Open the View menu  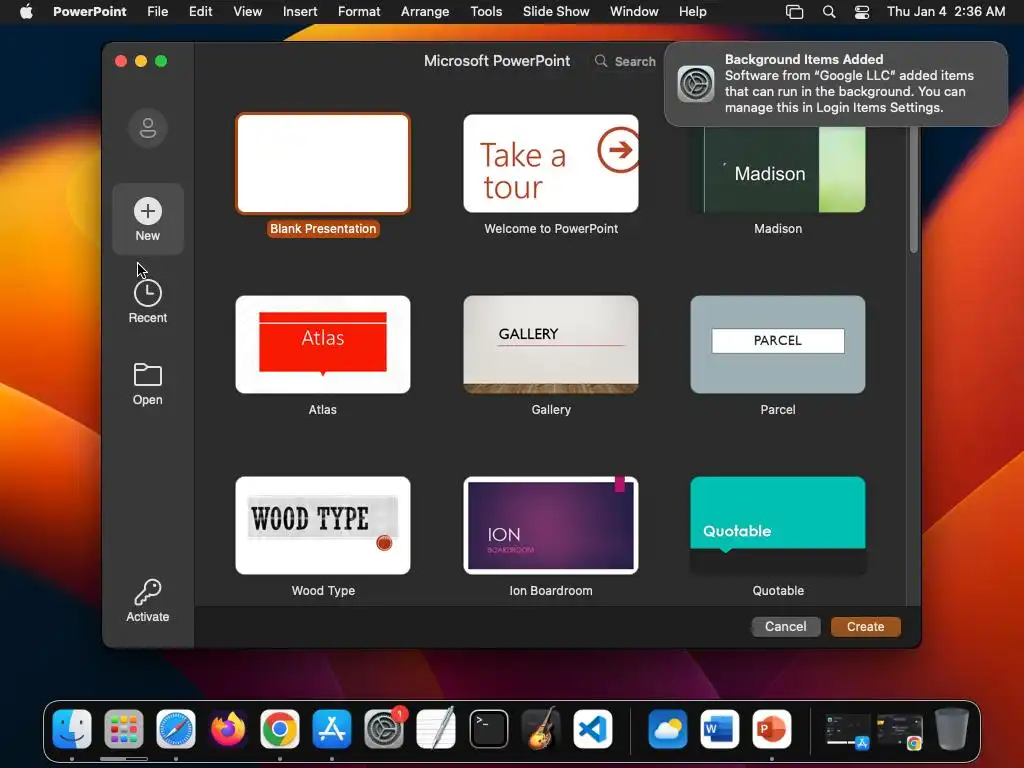tap(248, 12)
